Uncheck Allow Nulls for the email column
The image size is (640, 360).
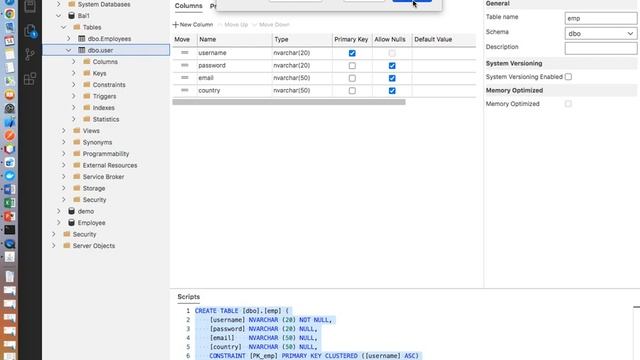[x=392, y=78]
